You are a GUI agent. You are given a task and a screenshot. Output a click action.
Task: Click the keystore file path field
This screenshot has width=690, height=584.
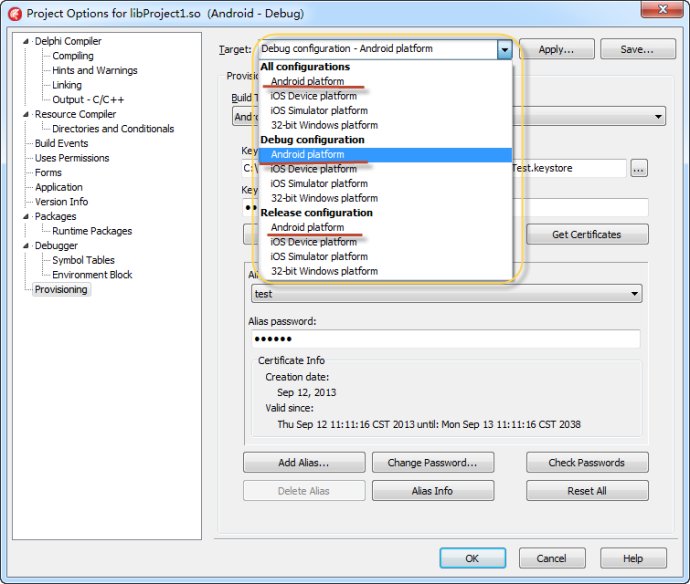[x=569, y=169]
